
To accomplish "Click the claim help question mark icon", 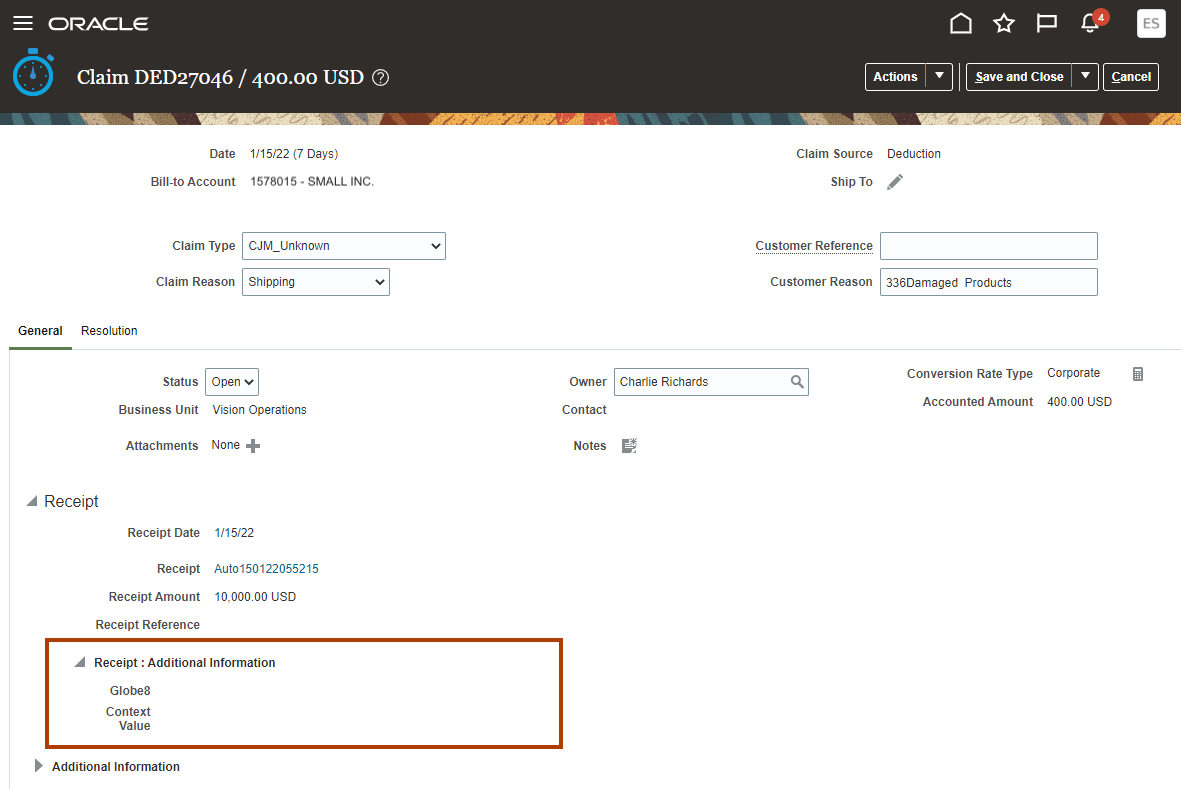I will tap(379, 76).
